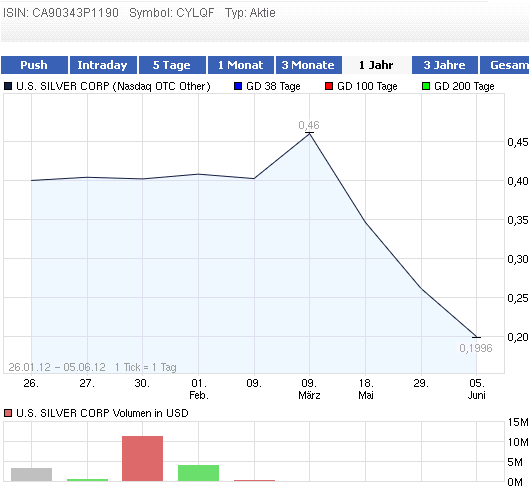Click the GD 100 Tage legend label
The image size is (529, 489).
pos(367,86)
